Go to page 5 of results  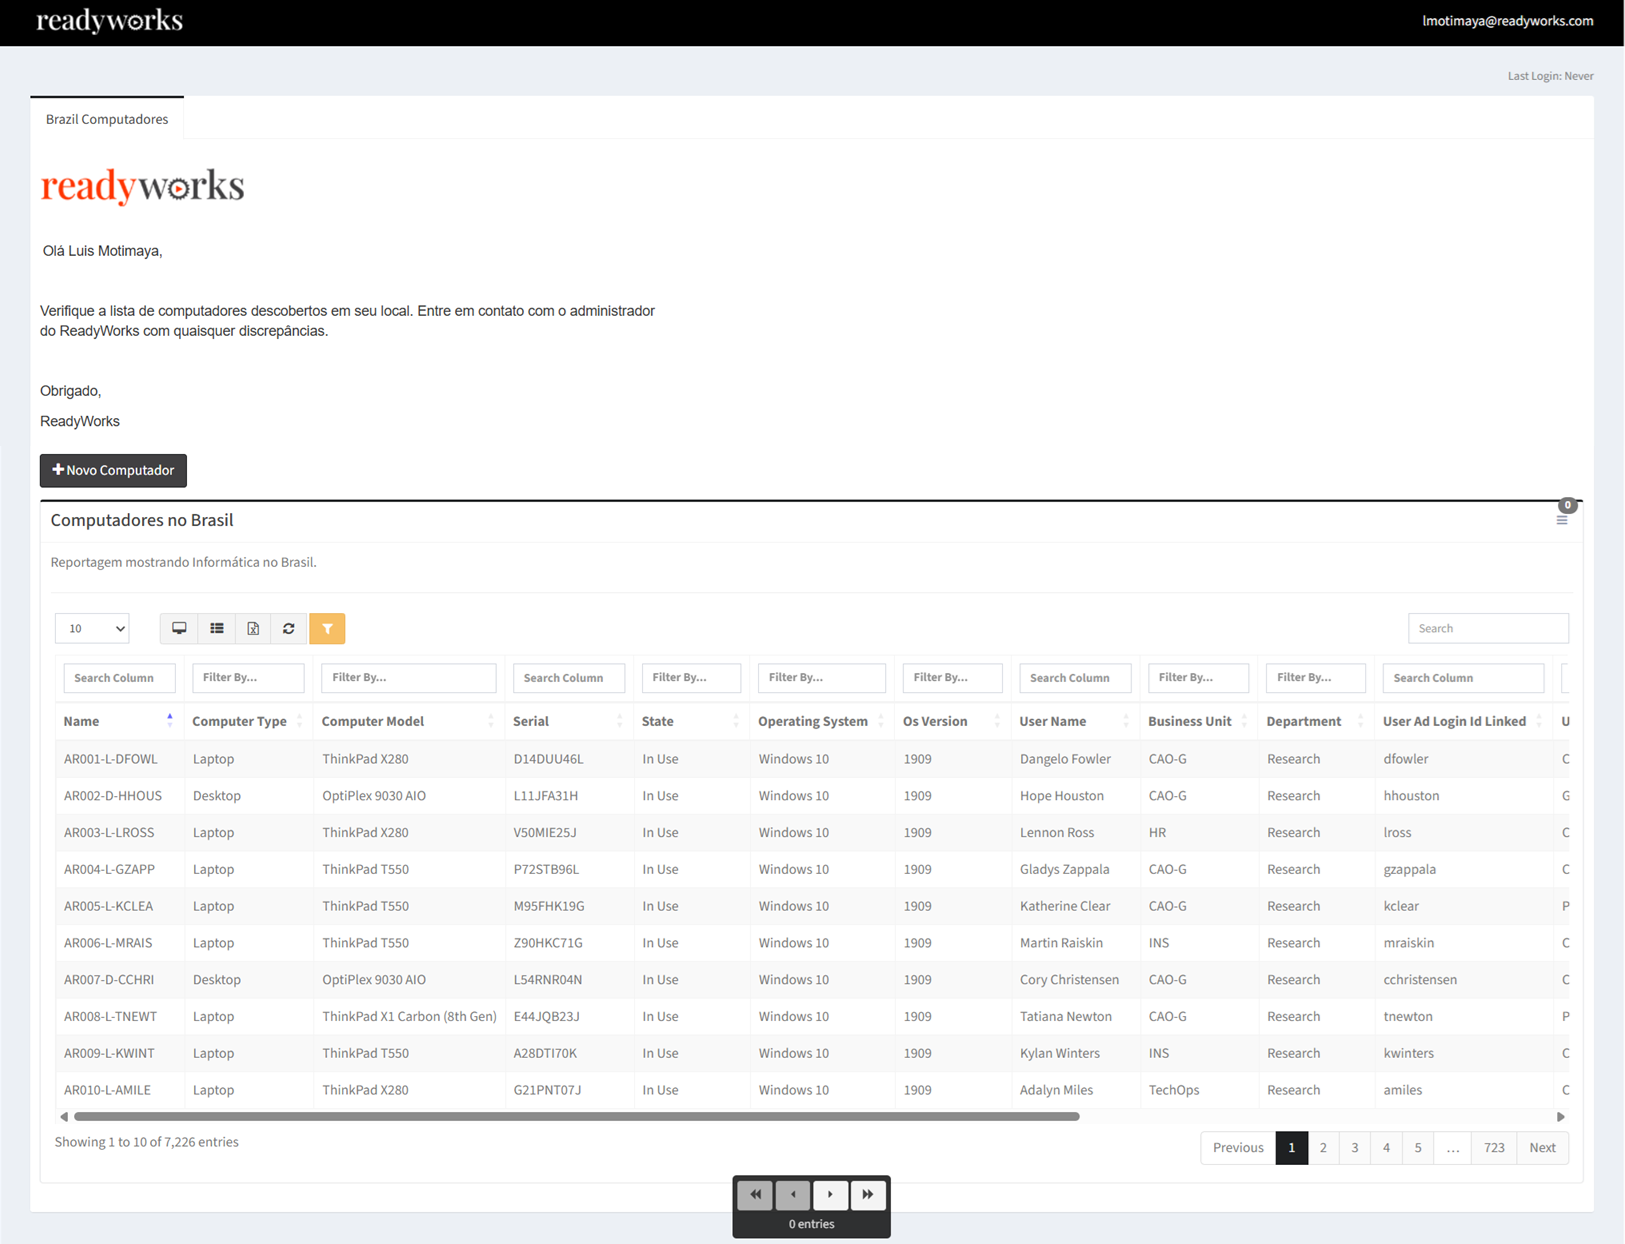[1418, 1147]
